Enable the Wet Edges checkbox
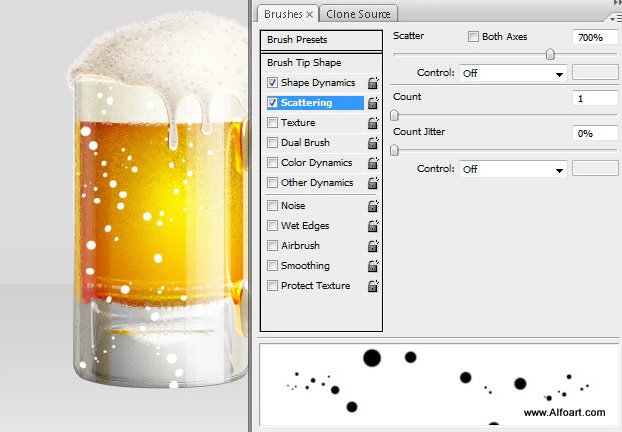Image resolution: width=622 pixels, height=432 pixels. click(272, 225)
